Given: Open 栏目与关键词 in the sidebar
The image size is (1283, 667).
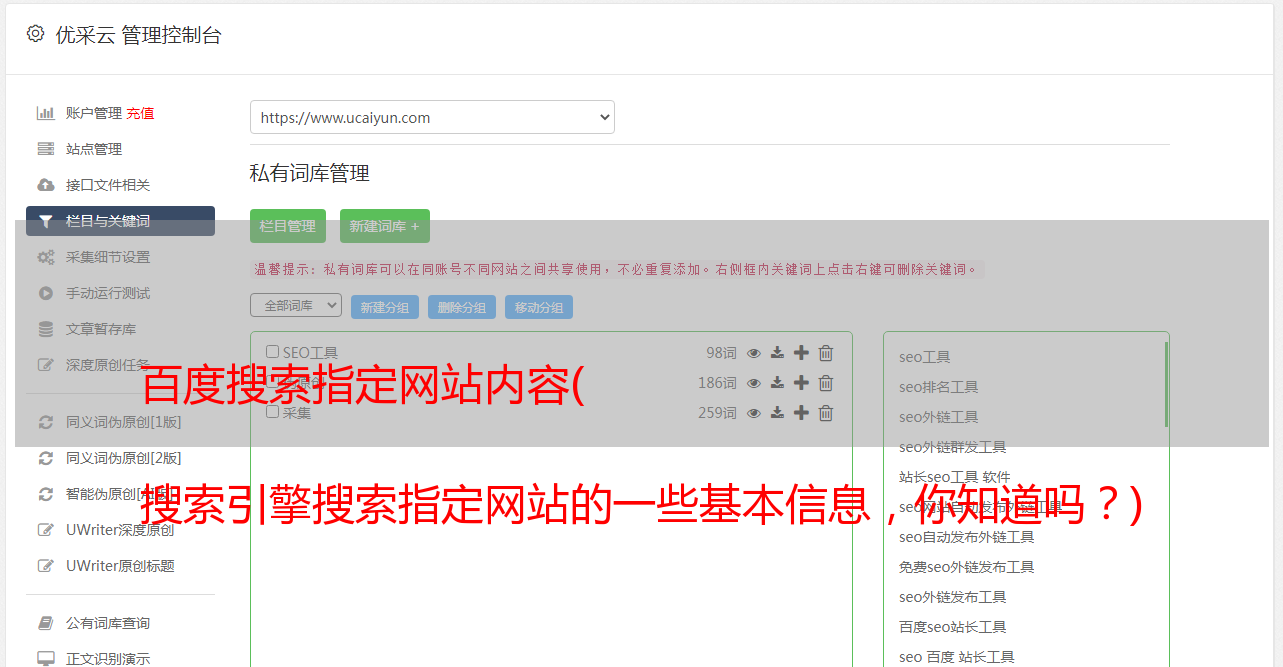Looking at the screenshot, I should click(x=120, y=221).
